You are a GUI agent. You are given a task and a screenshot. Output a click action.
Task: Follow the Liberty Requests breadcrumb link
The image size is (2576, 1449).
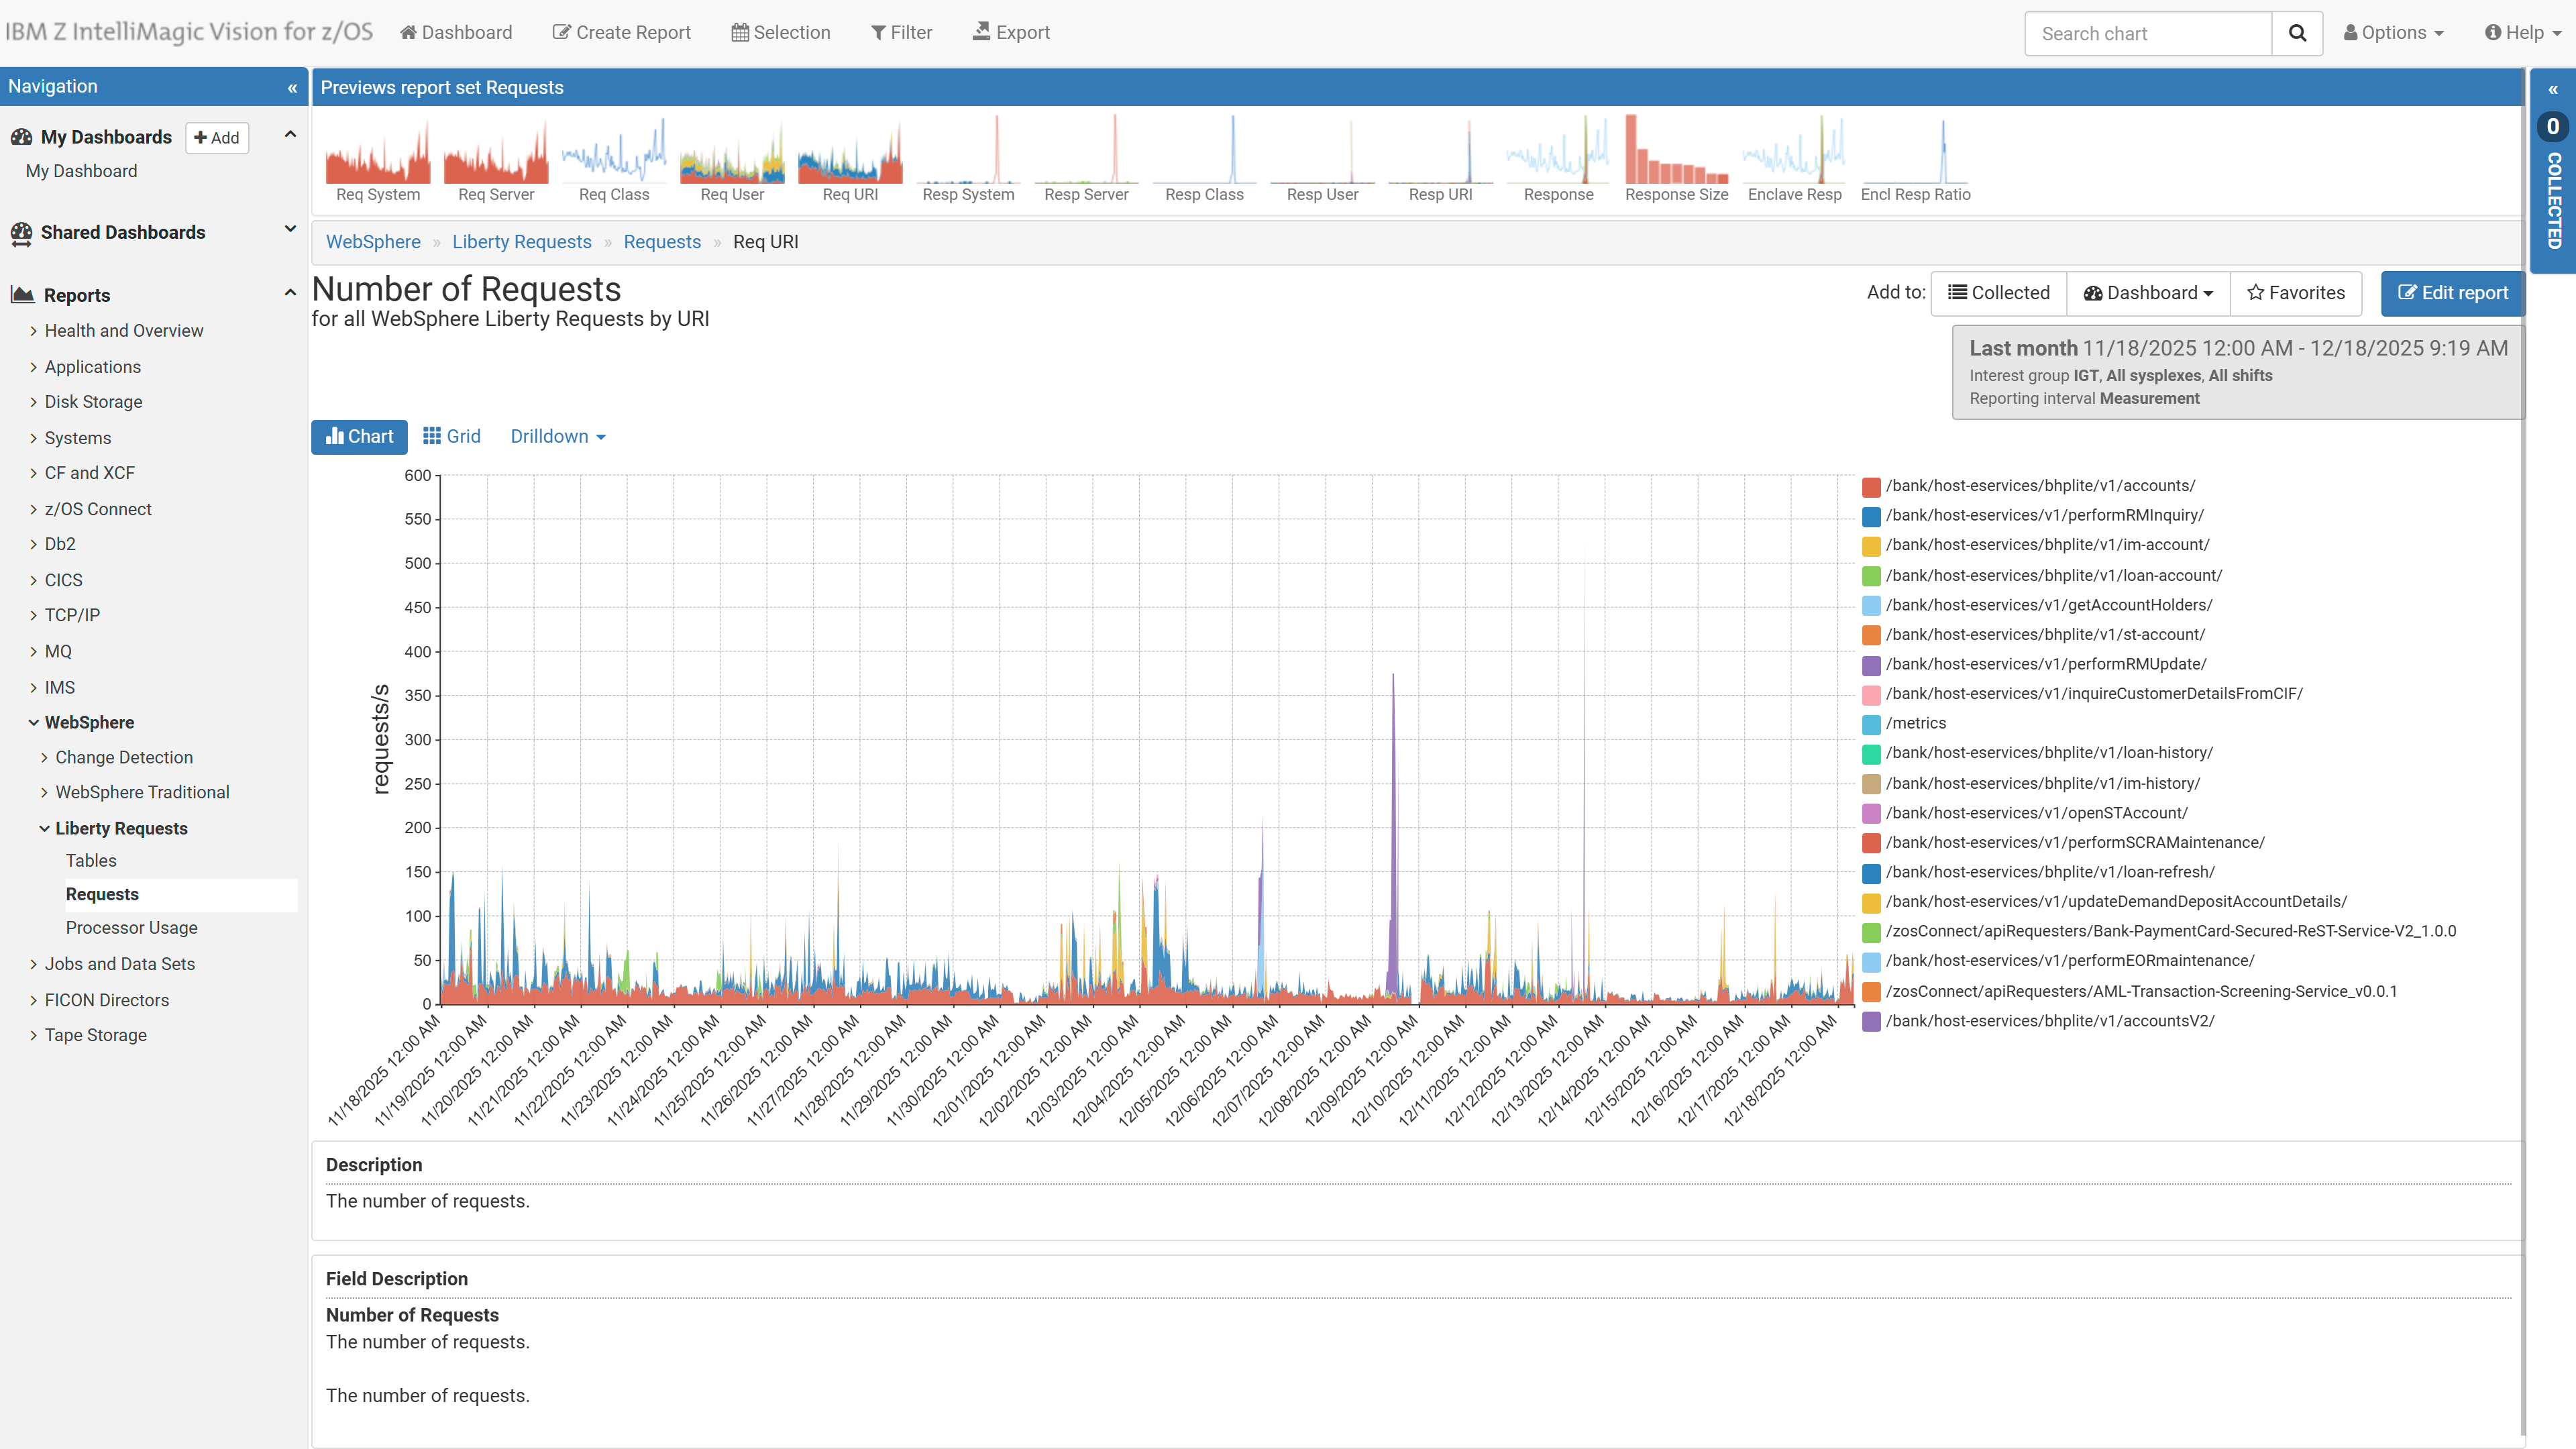coord(521,242)
